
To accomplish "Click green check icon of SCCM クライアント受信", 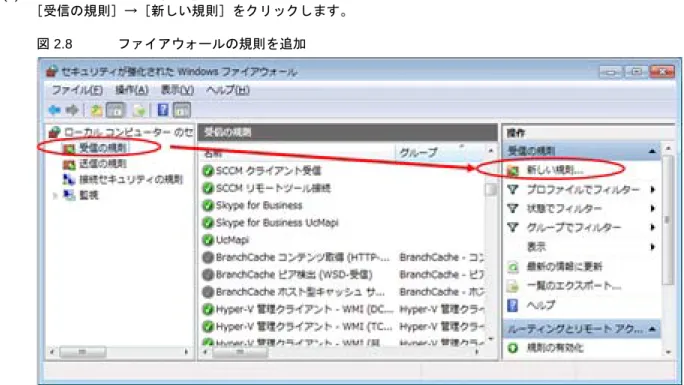I will click(208, 171).
